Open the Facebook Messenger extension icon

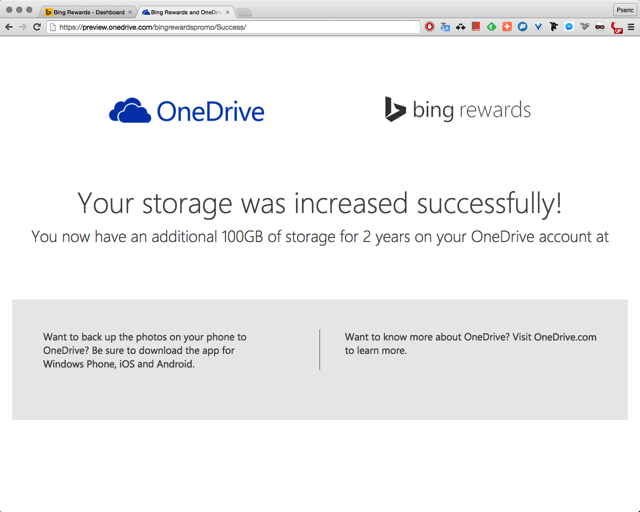569,27
